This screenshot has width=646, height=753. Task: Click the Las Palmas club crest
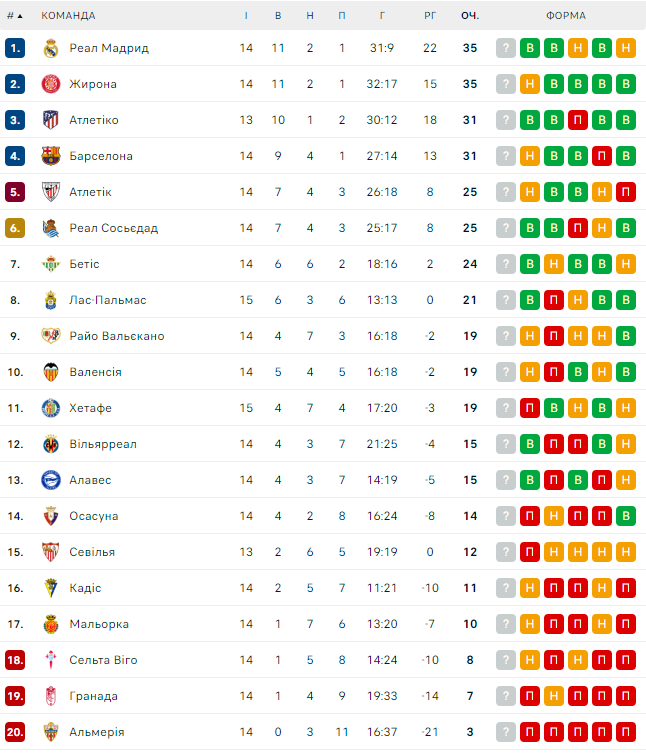point(51,300)
